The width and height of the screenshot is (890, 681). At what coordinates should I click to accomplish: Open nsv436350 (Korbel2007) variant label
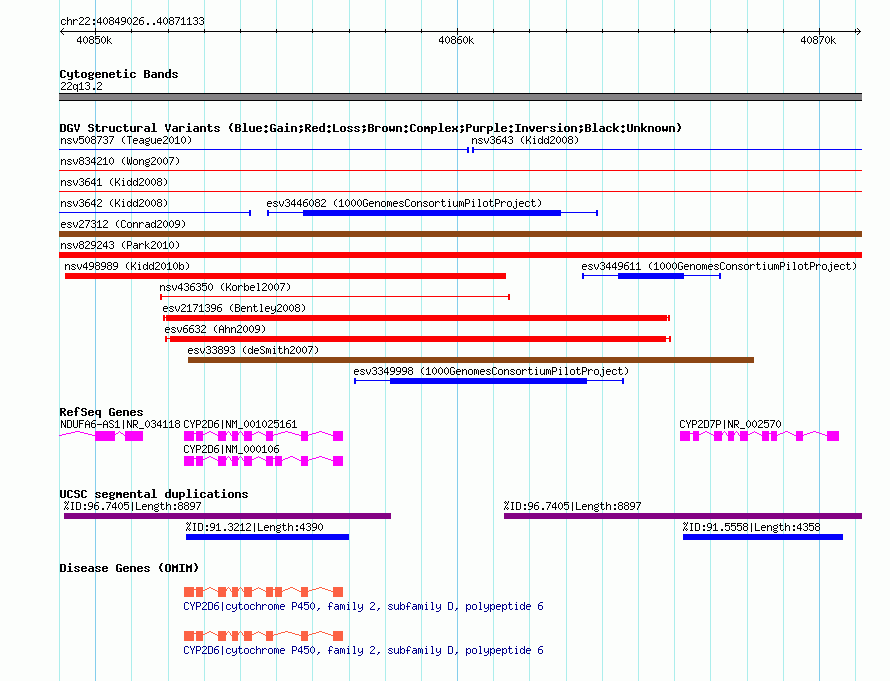(x=225, y=287)
